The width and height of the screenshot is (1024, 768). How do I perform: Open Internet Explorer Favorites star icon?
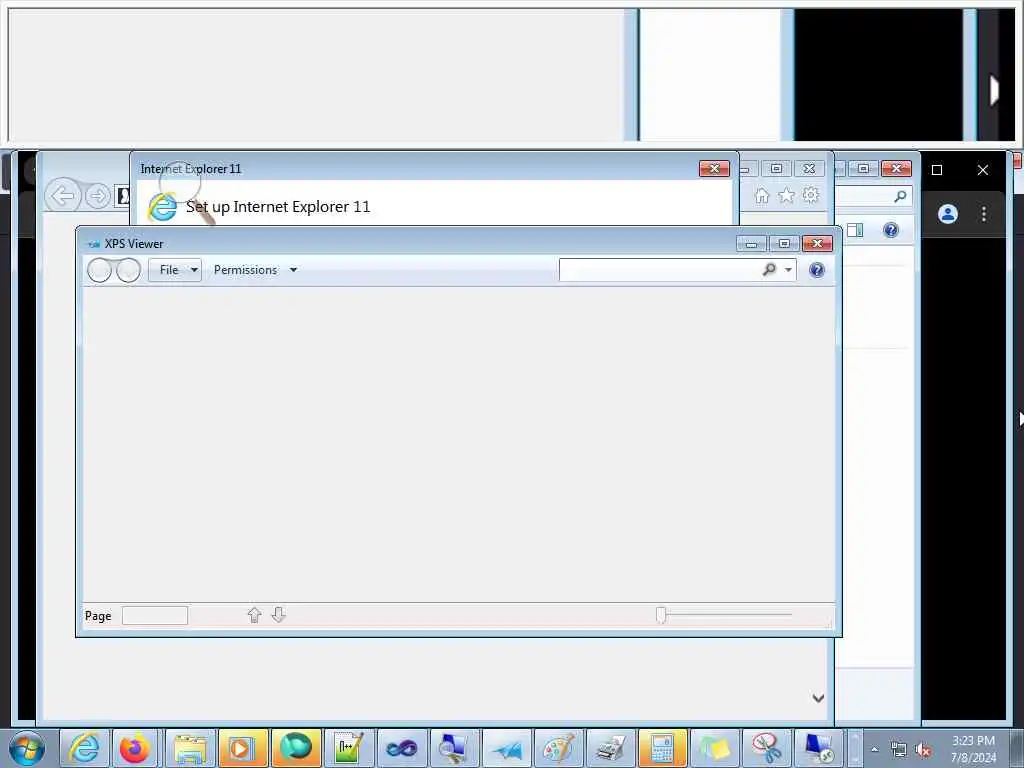click(x=786, y=195)
